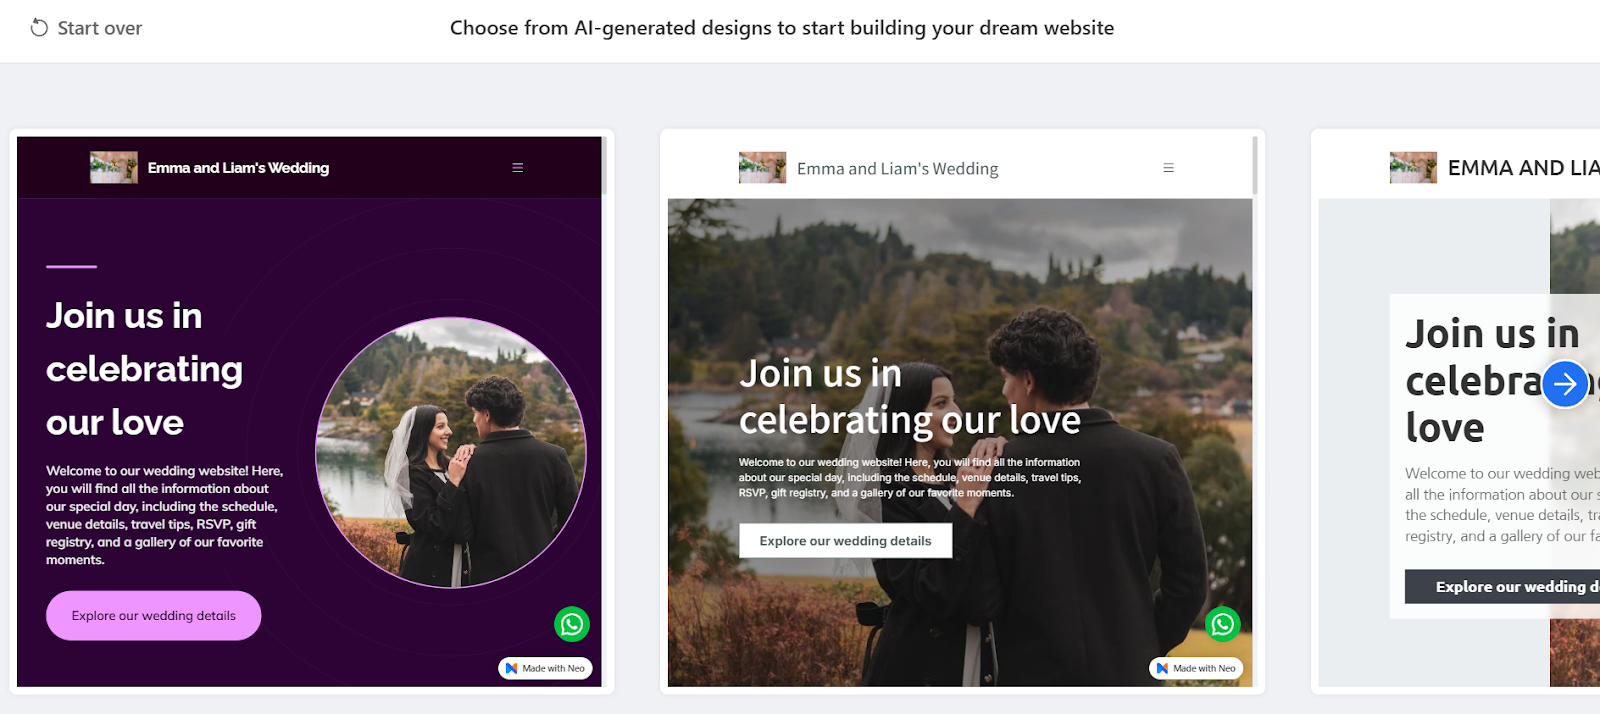Click WhatsApp icon in photo background design
The width and height of the screenshot is (1600, 714).
(1222, 625)
